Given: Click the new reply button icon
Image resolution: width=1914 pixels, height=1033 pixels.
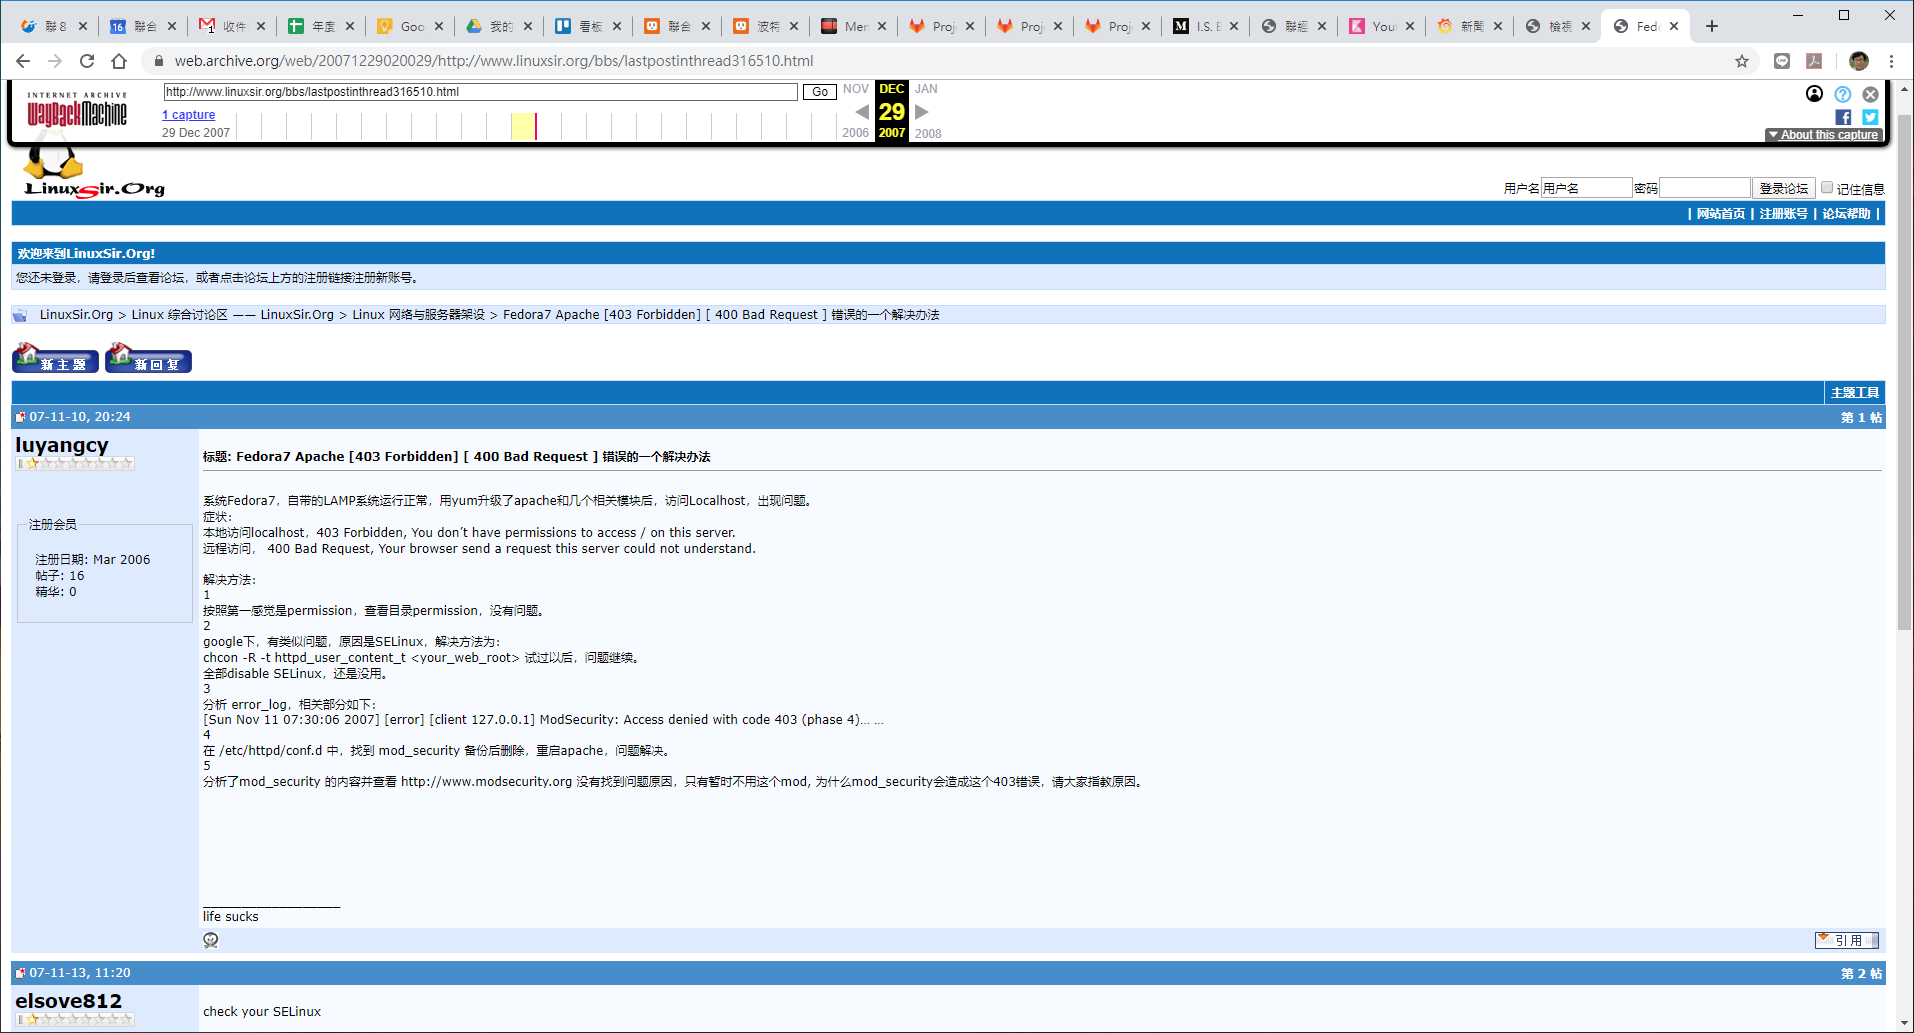Looking at the screenshot, I should pos(148,358).
